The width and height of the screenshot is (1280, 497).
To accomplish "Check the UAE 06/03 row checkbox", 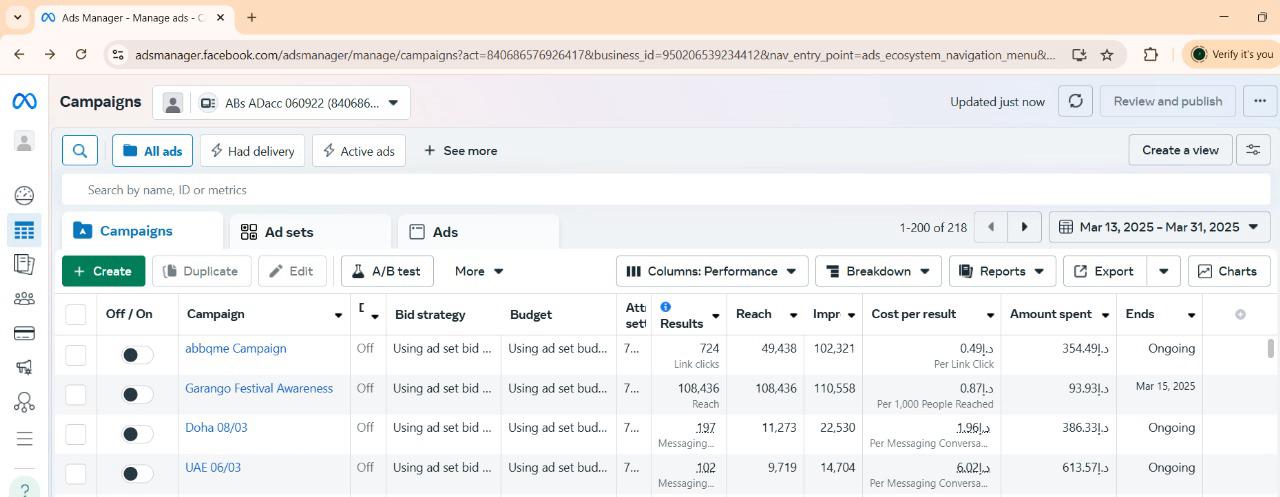I will [x=76, y=473].
